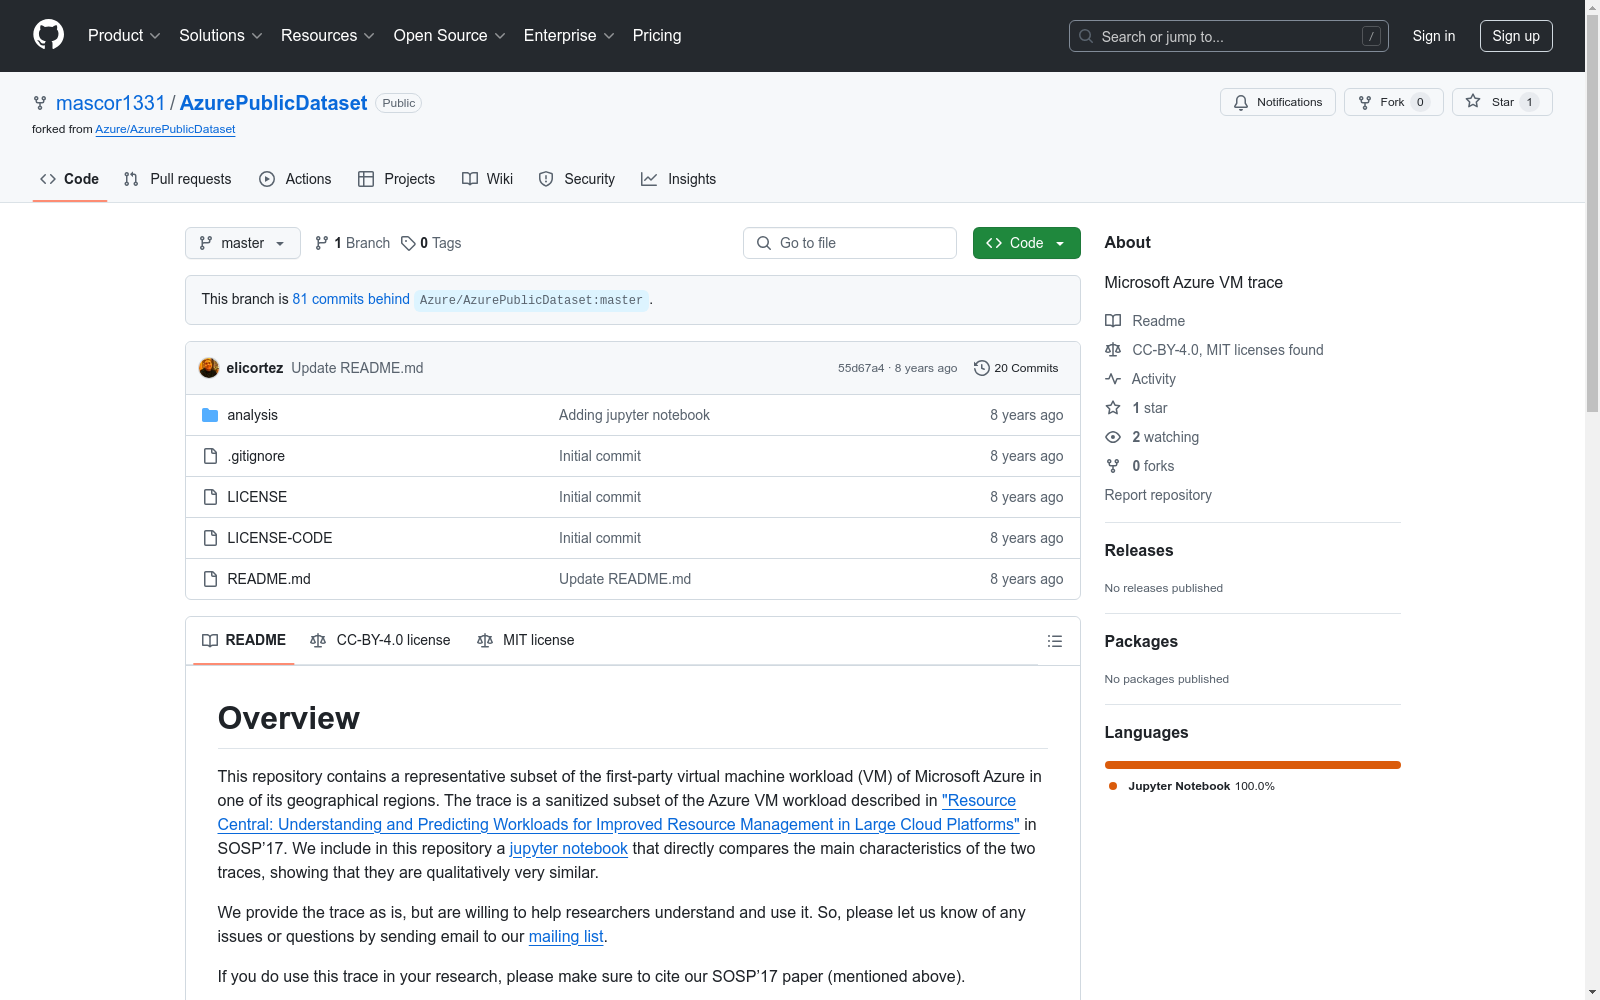Click the Sign in link
This screenshot has height=1000, width=1600.
click(1434, 36)
